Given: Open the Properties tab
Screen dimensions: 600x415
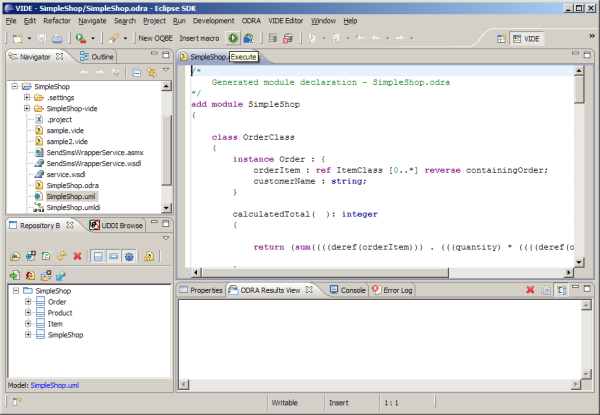Looking at the screenshot, I should [201, 290].
